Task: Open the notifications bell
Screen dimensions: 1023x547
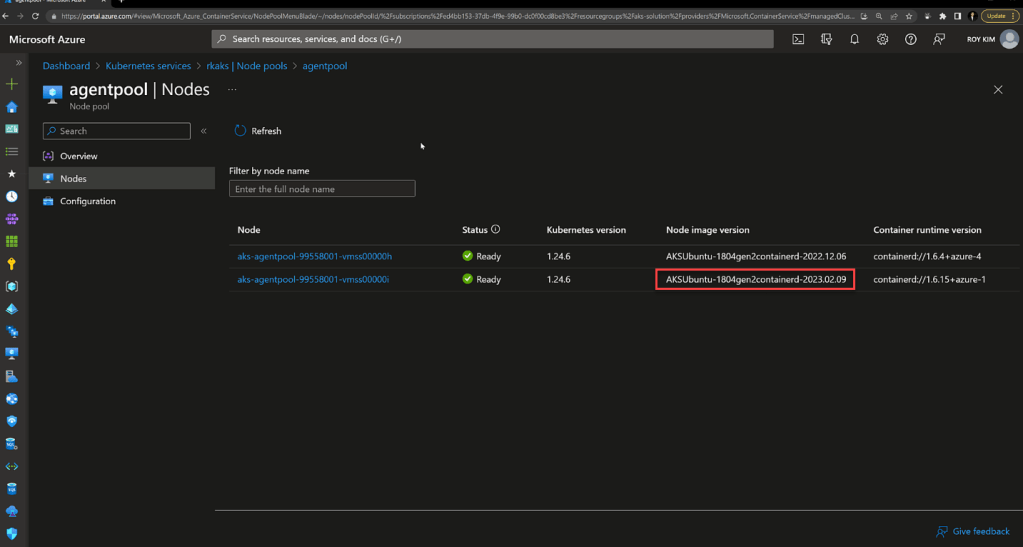Action: click(x=854, y=39)
